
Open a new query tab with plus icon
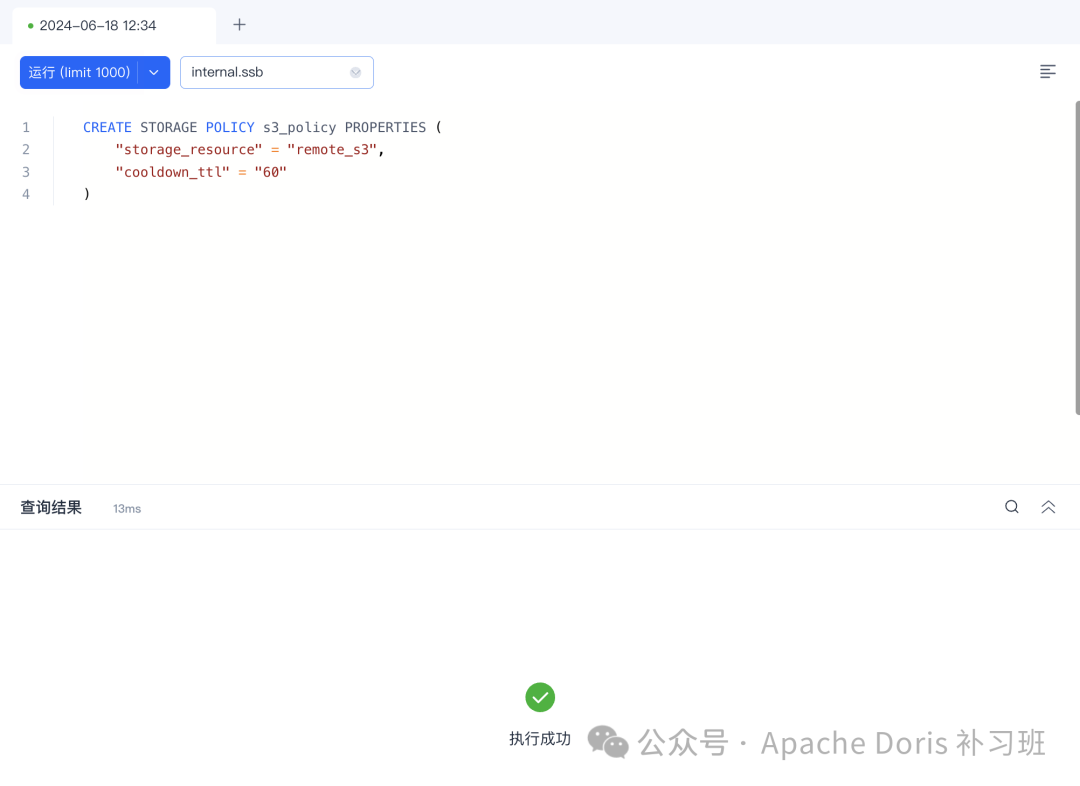pos(239,25)
